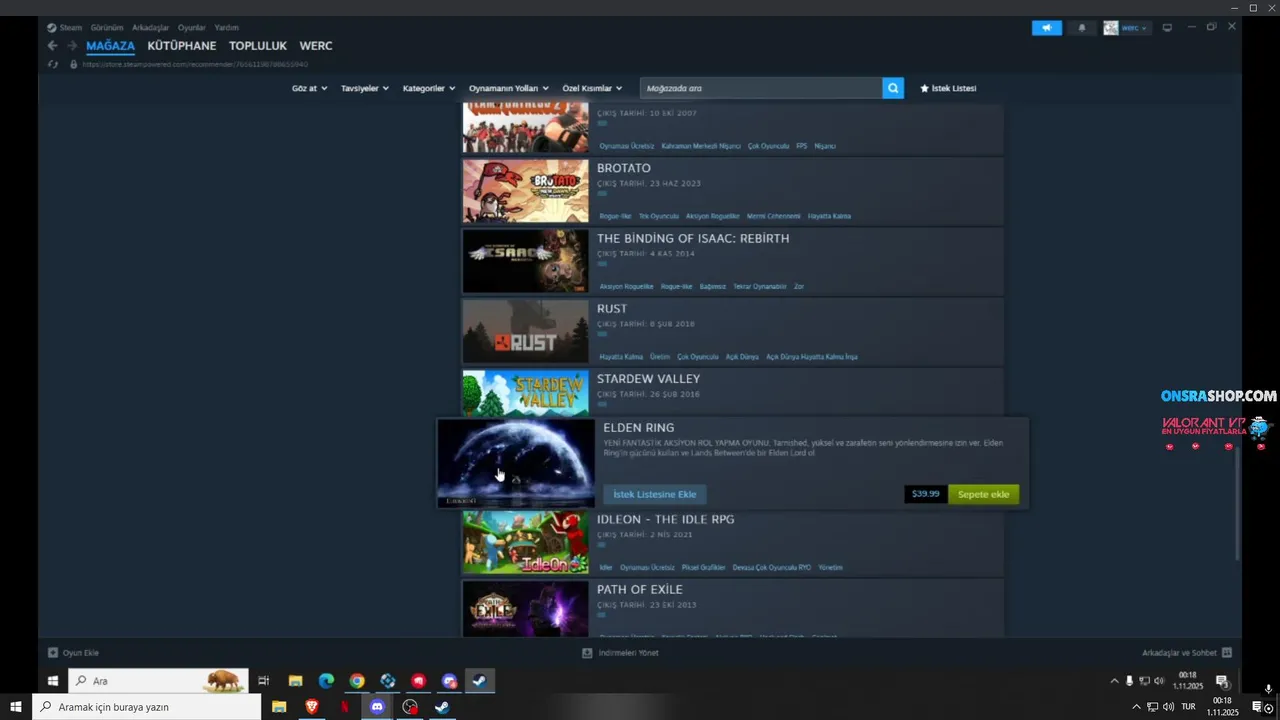Click the plus icon beside Oyun Ekle
Image resolution: width=1280 pixels, height=720 pixels.
click(x=53, y=653)
